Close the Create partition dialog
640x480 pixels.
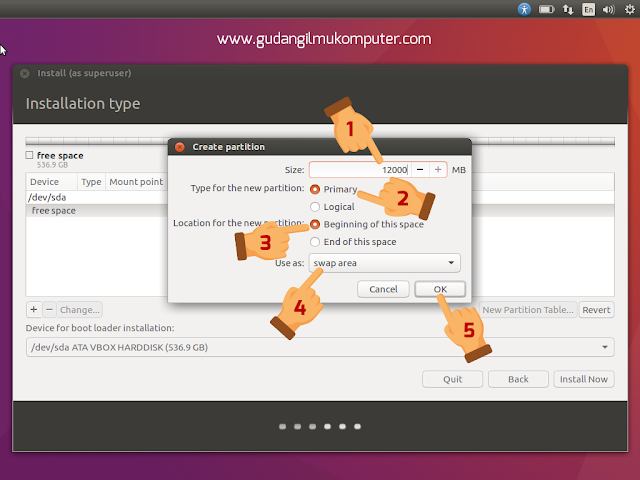(x=180, y=147)
